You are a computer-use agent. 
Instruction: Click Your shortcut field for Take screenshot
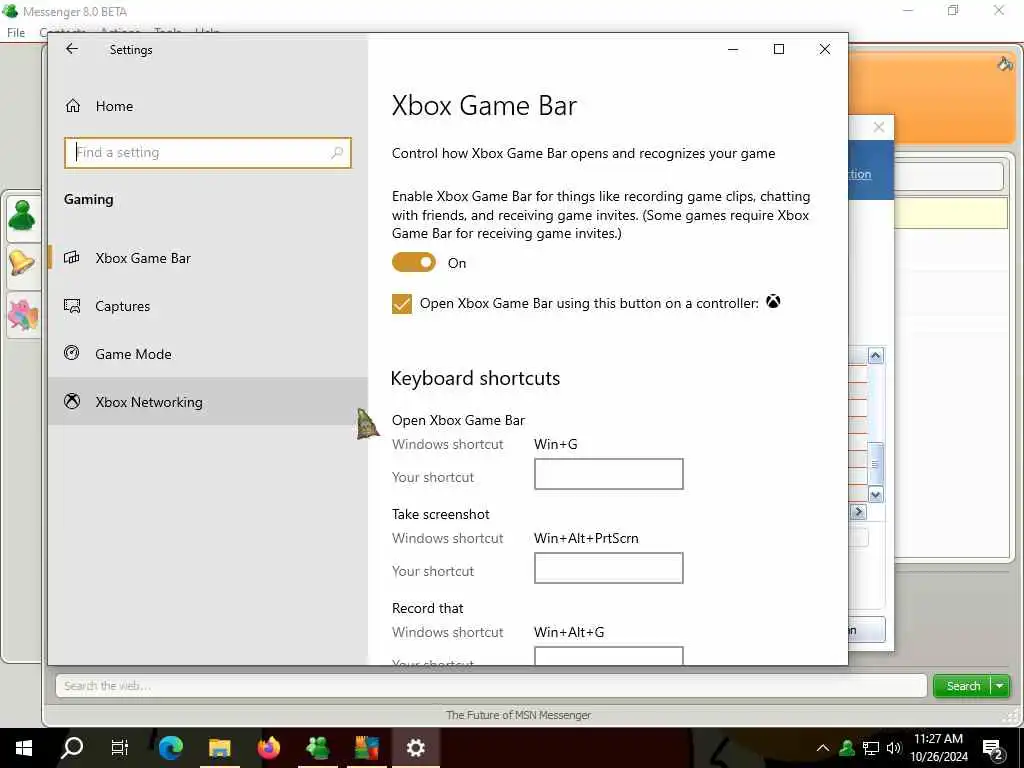click(609, 568)
